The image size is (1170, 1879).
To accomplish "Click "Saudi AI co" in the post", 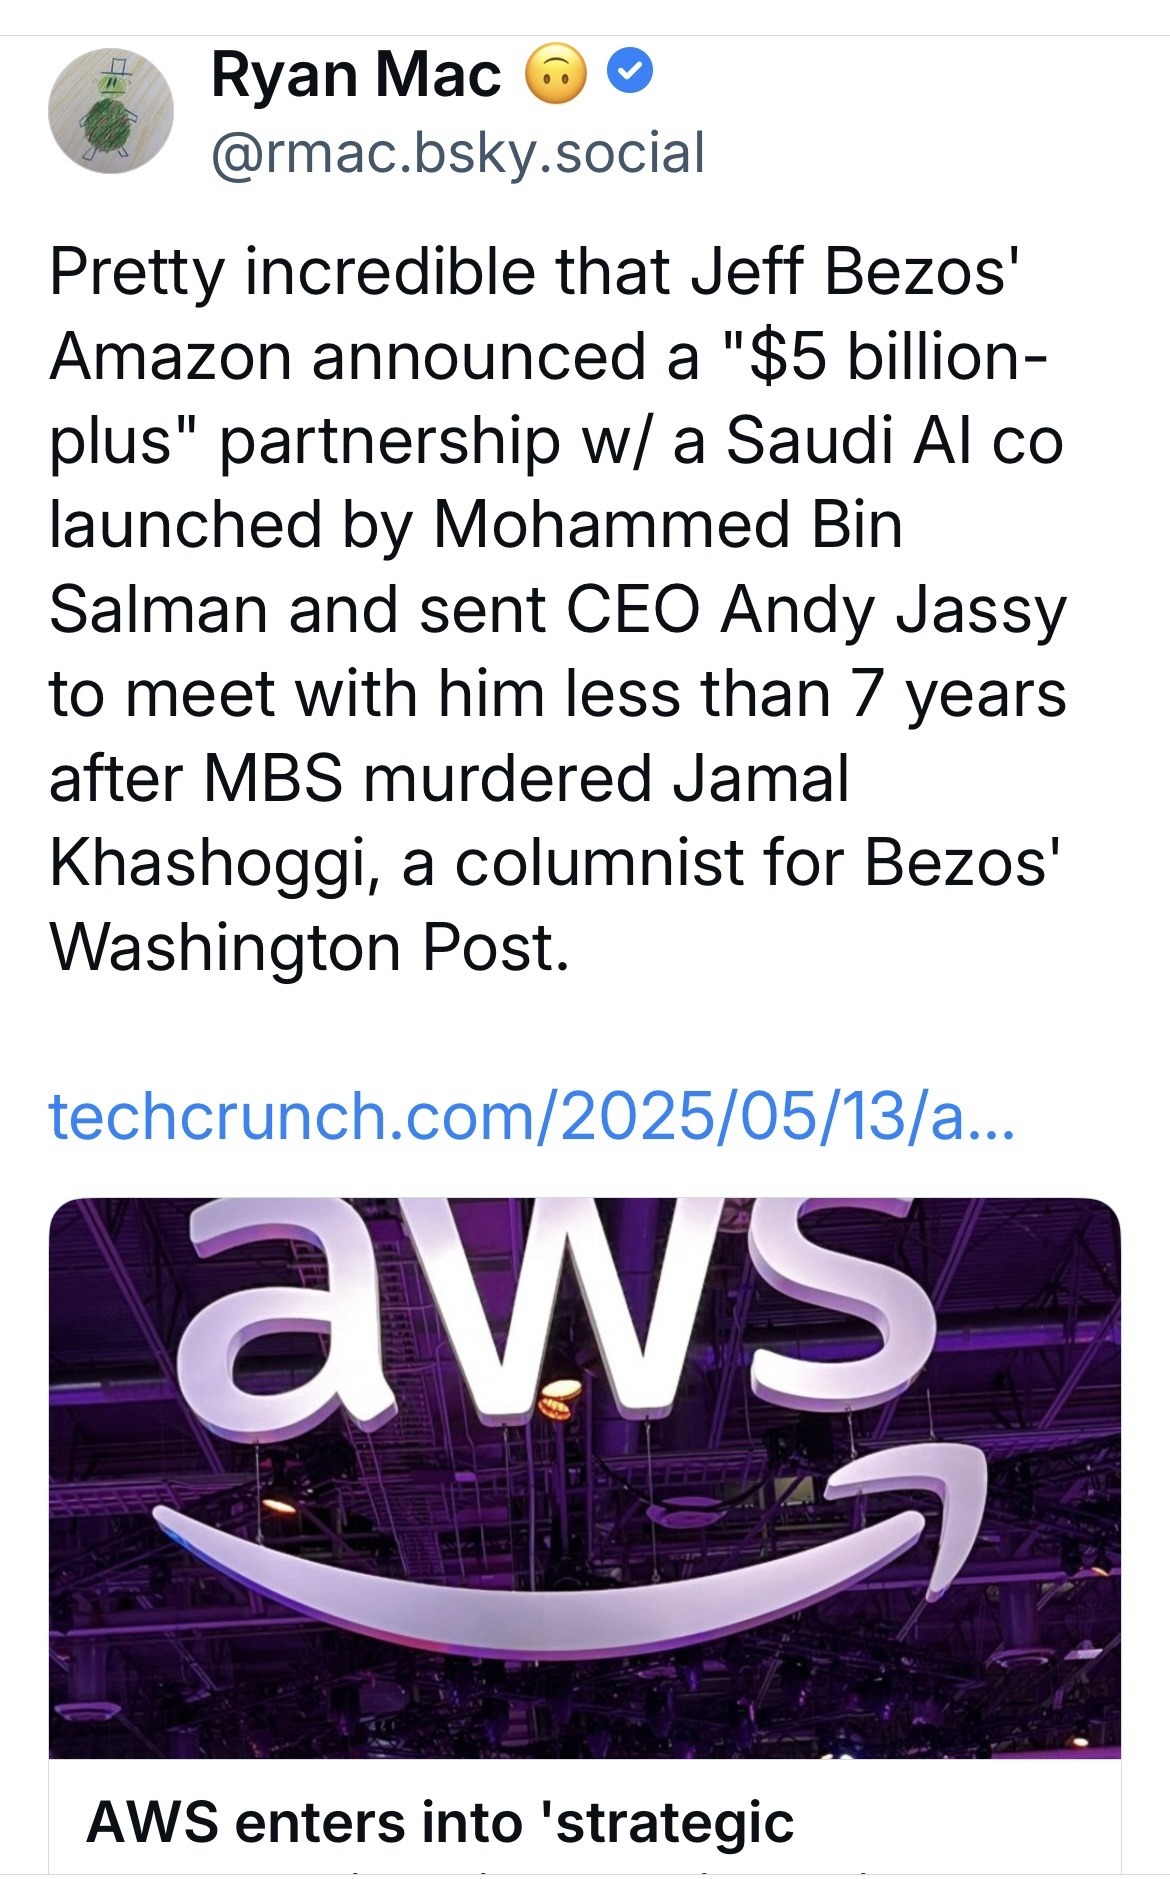I will pyautogui.click(x=894, y=441).
